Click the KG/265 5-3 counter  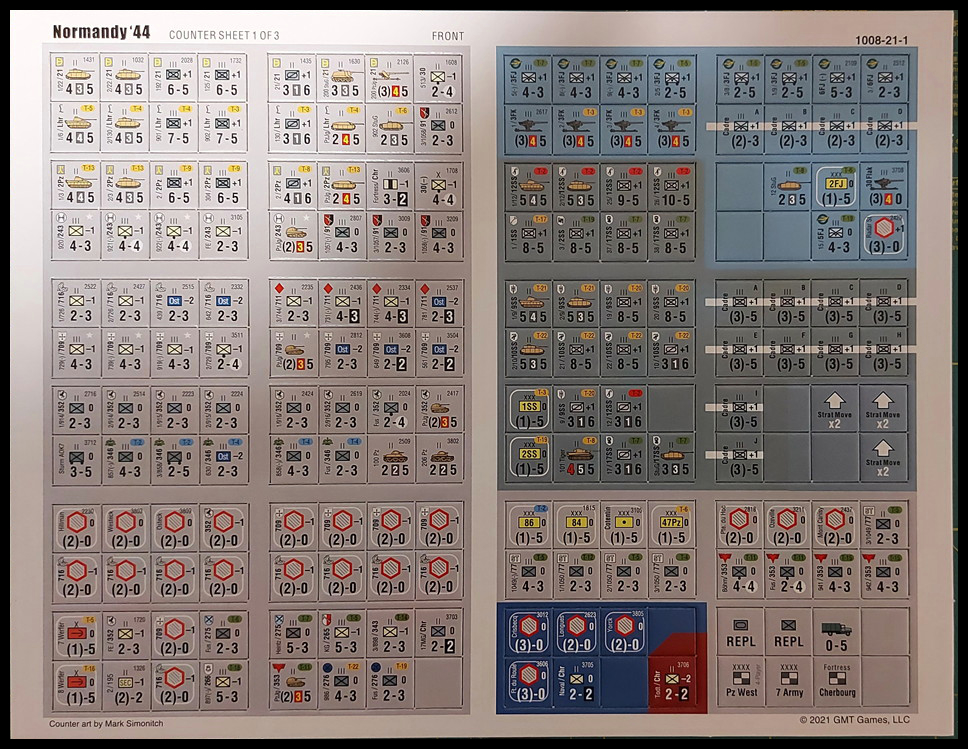coord(342,634)
